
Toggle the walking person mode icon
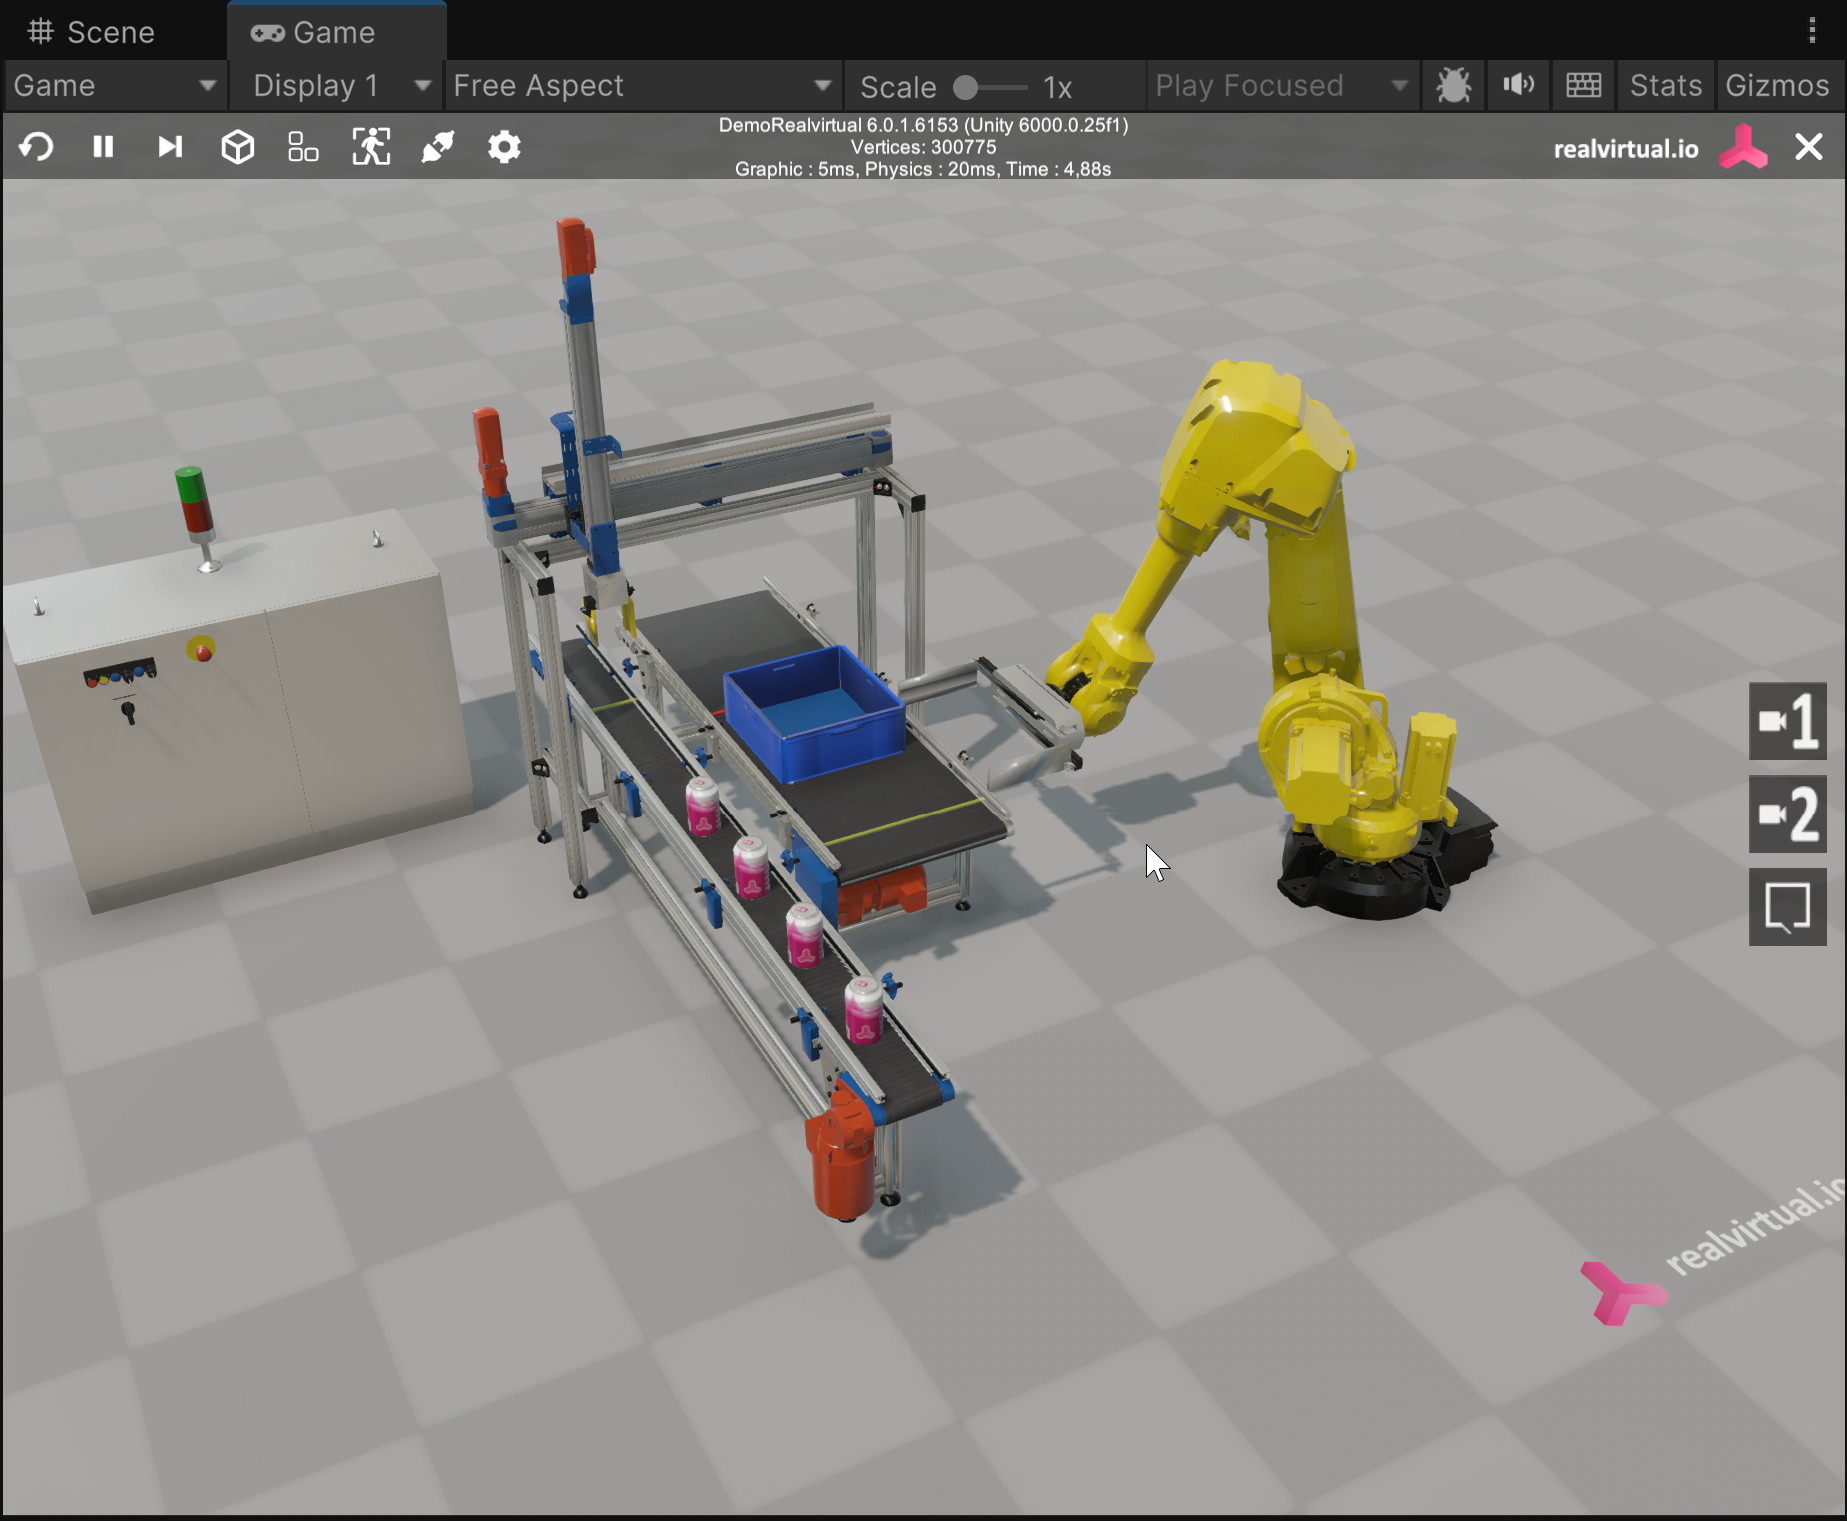click(x=371, y=147)
